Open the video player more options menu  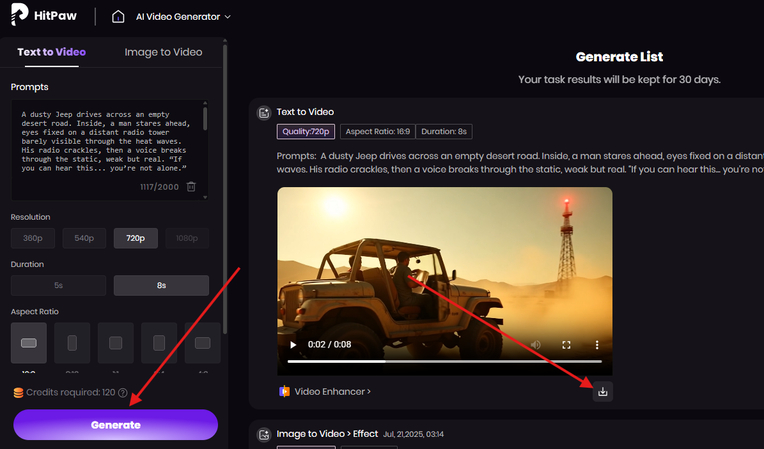[597, 345]
